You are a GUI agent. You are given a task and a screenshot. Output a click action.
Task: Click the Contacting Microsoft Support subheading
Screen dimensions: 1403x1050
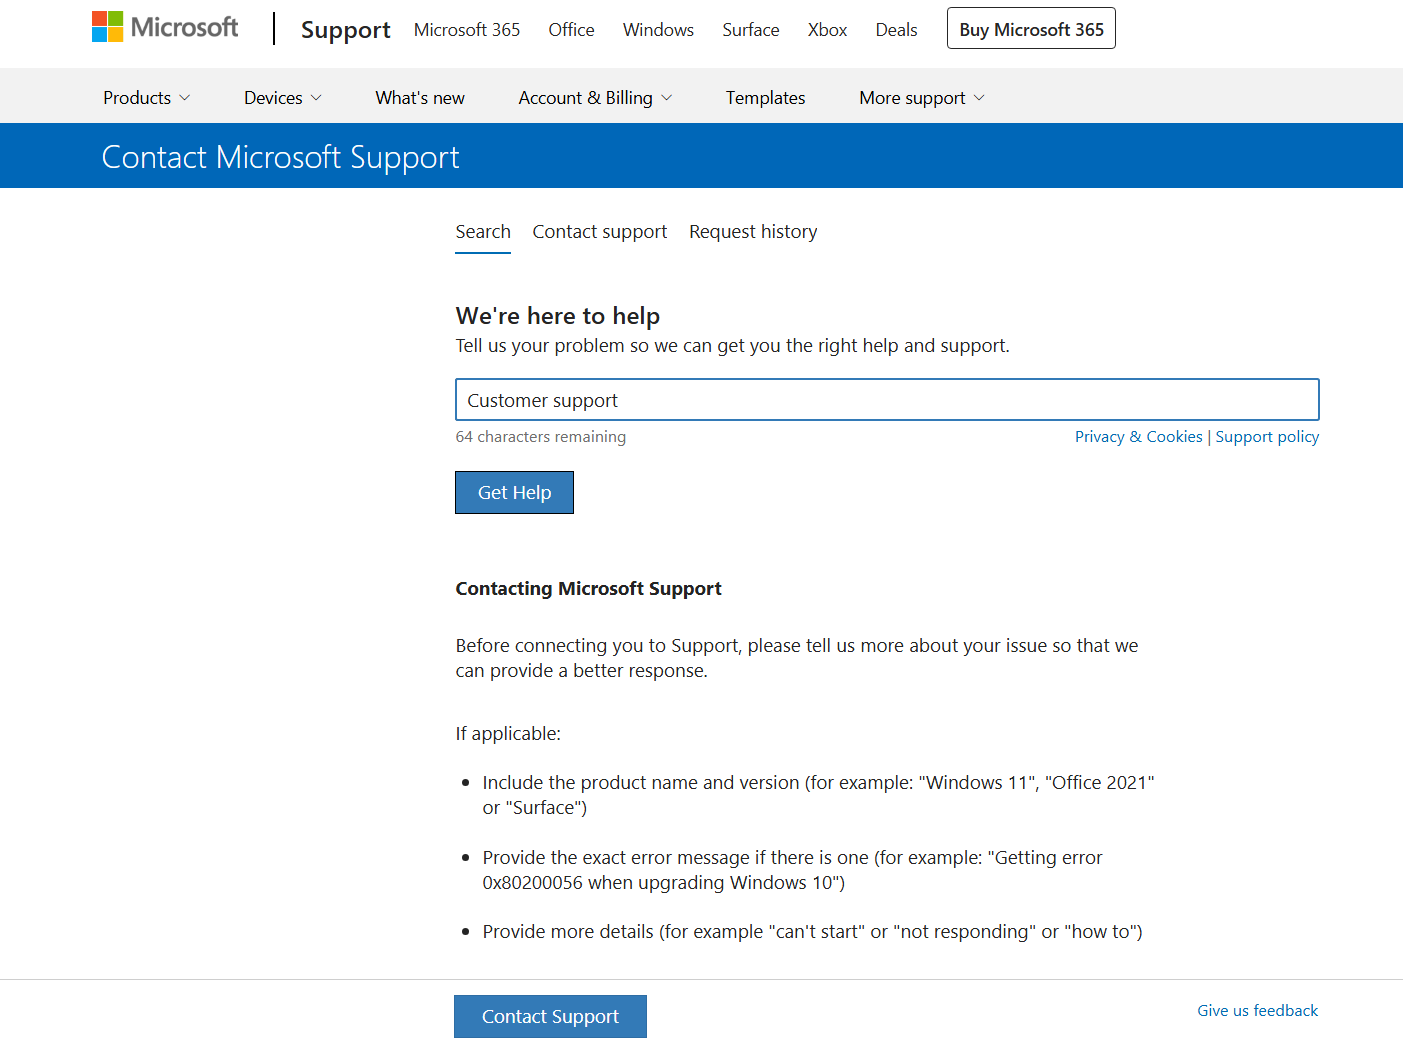point(588,589)
